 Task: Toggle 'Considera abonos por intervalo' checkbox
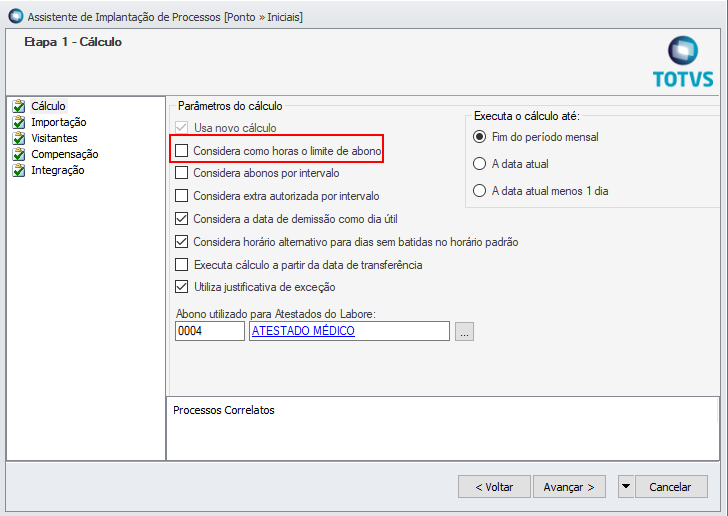[181, 173]
